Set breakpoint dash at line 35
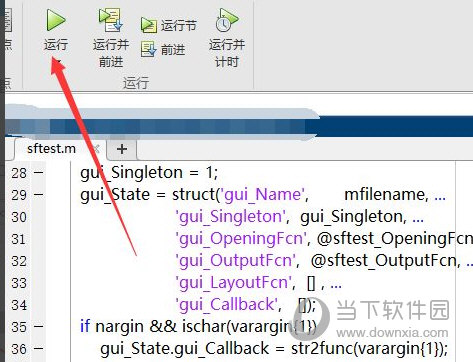The image size is (473, 362). pyautogui.click(x=39, y=327)
